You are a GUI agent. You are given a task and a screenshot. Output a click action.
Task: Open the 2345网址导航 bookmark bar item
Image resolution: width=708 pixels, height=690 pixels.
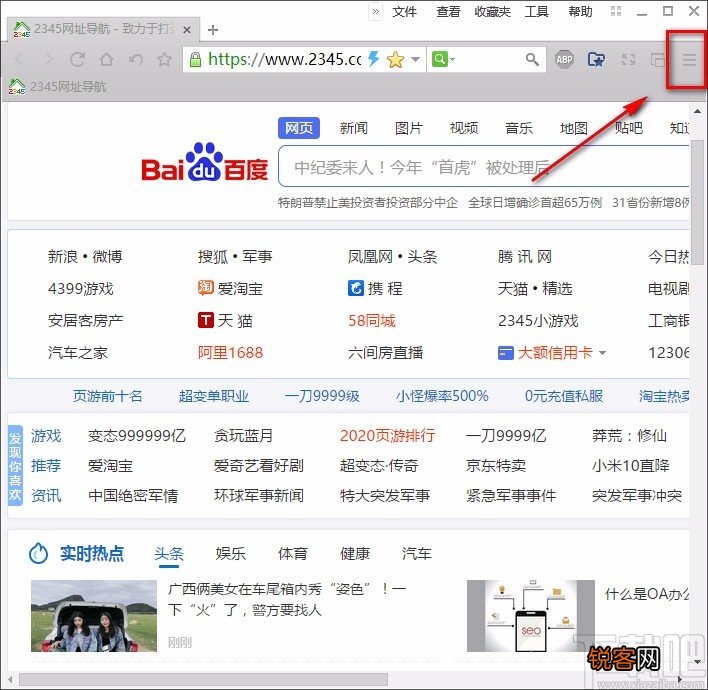(x=57, y=86)
